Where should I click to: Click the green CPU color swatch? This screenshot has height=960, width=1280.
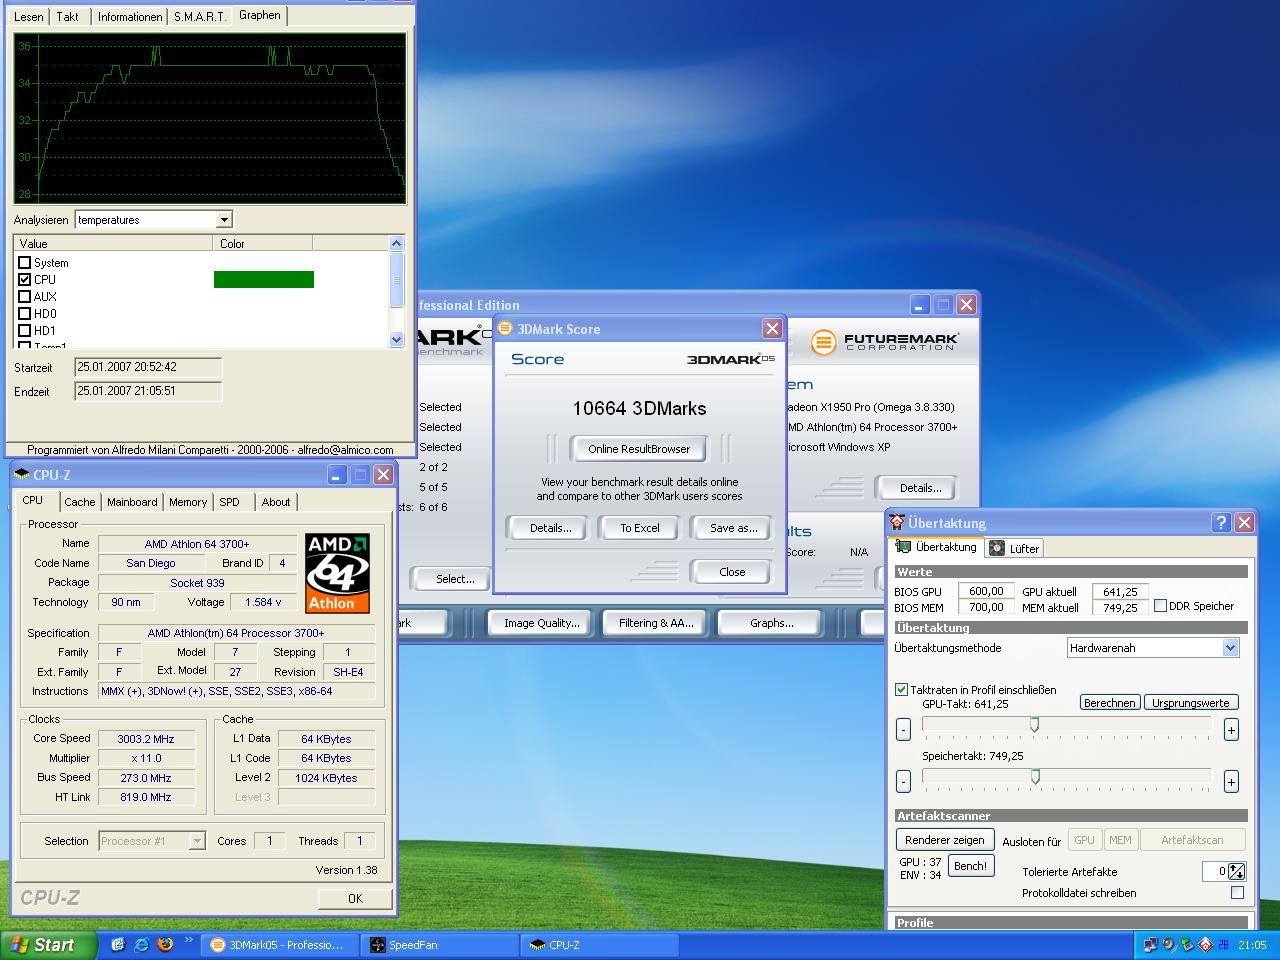point(264,280)
